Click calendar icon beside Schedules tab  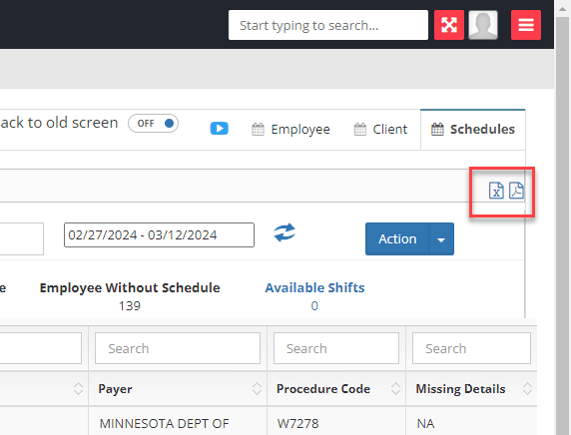437,130
